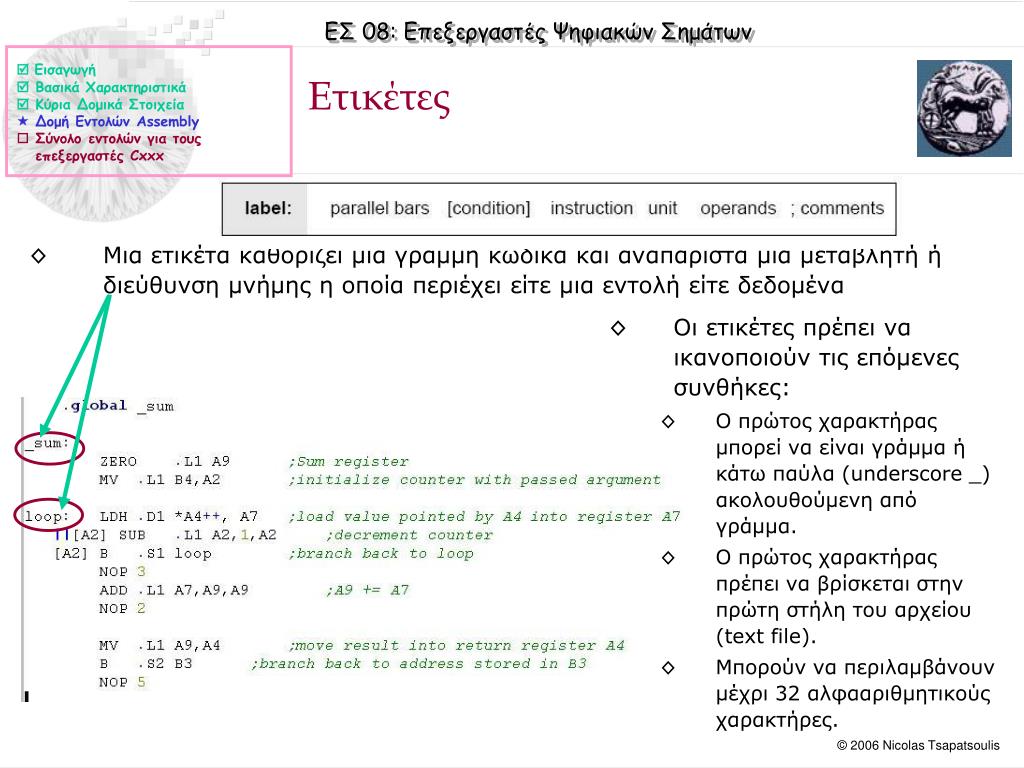Screen dimensions: 1024x768
Task: Click ';branch back to address stored in B3' comment
Action: pos(419,664)
